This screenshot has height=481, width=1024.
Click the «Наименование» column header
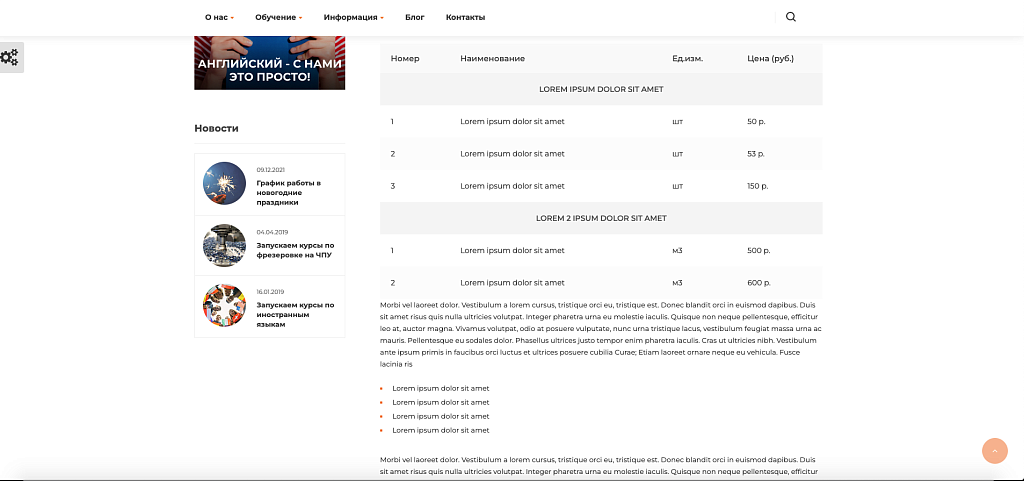(492, 59)
